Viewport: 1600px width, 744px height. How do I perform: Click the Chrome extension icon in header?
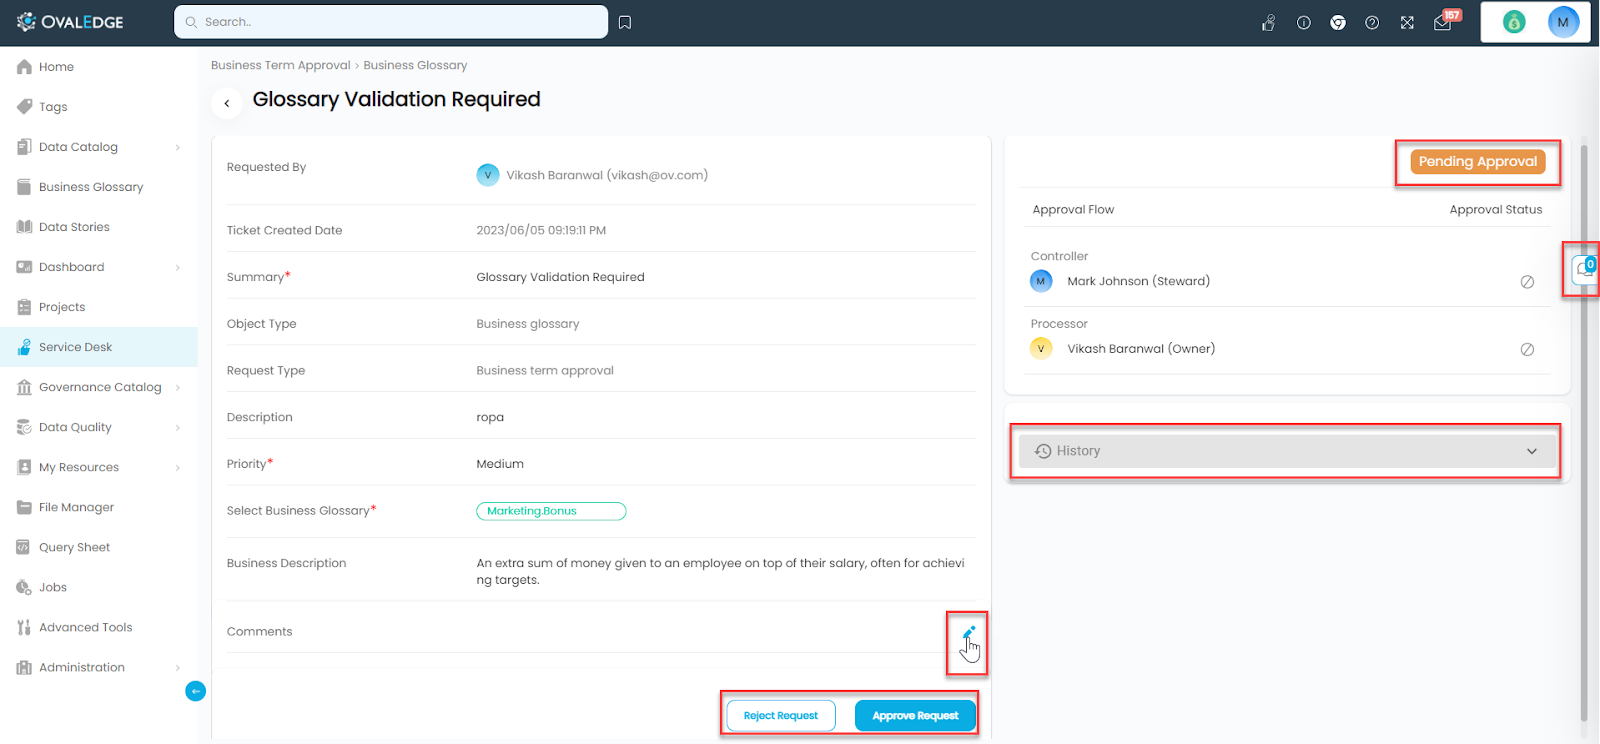[x=1338, y=22]
